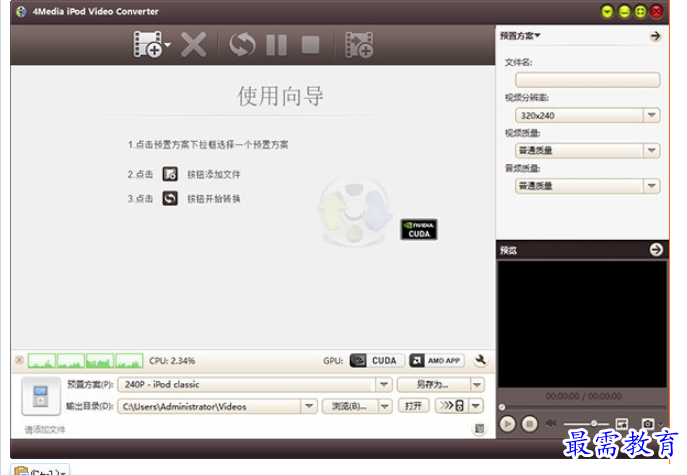This screenshot has width=687, height=475.
Task: Open the 视频质量 video quality dropdown
Action: tap(651, 150)
